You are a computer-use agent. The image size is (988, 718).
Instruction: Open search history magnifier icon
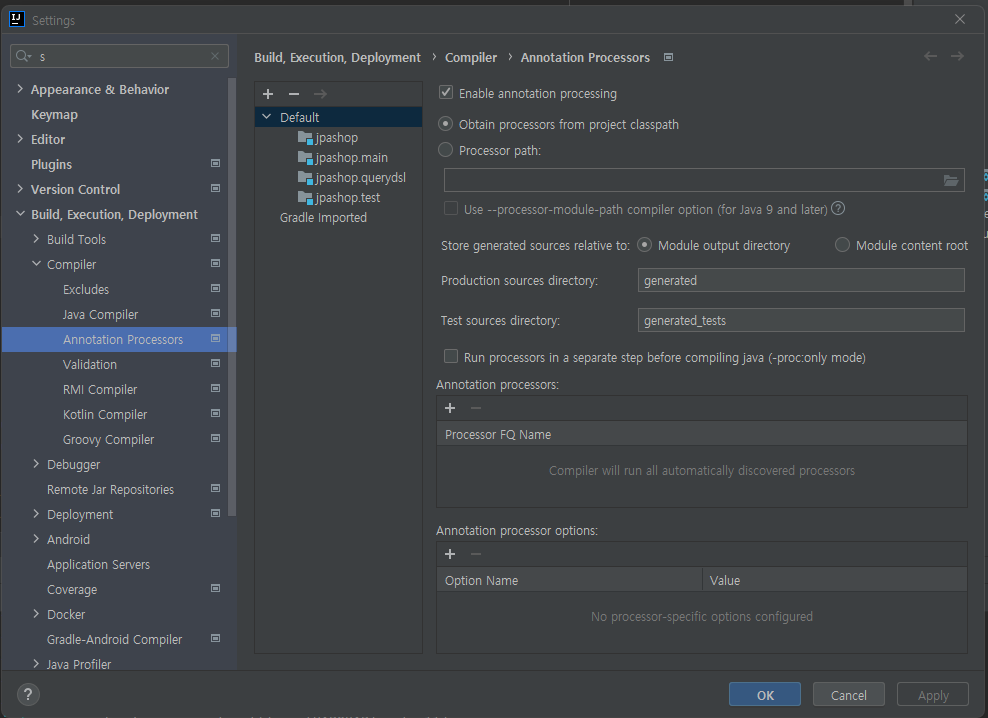point(23,56)
